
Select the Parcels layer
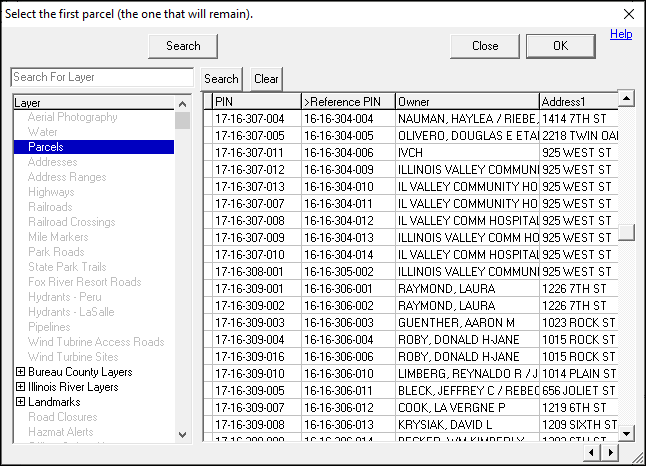coord(46,147)
